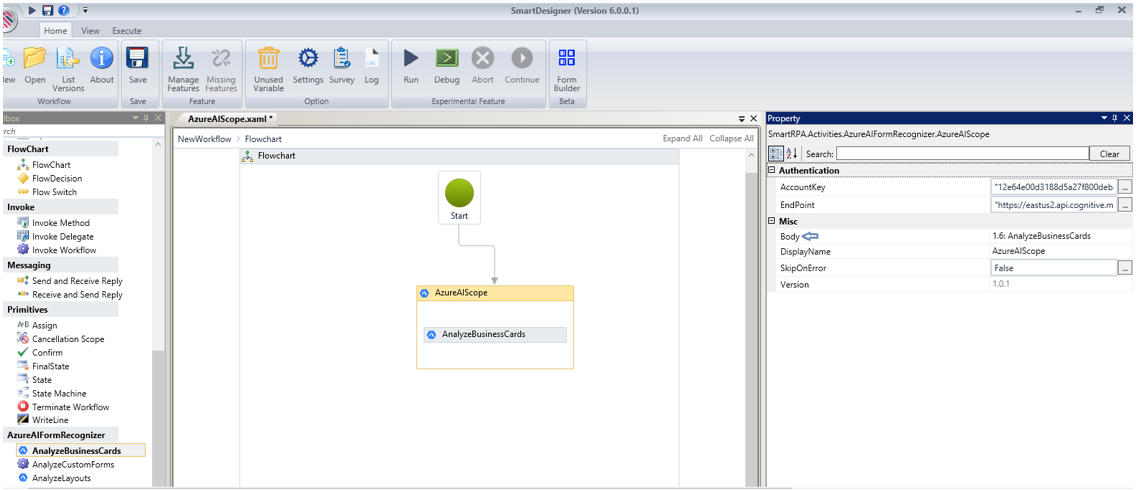Open Settings gear in ribbon
Screen dimensions: 1137x490
point(308,58)
